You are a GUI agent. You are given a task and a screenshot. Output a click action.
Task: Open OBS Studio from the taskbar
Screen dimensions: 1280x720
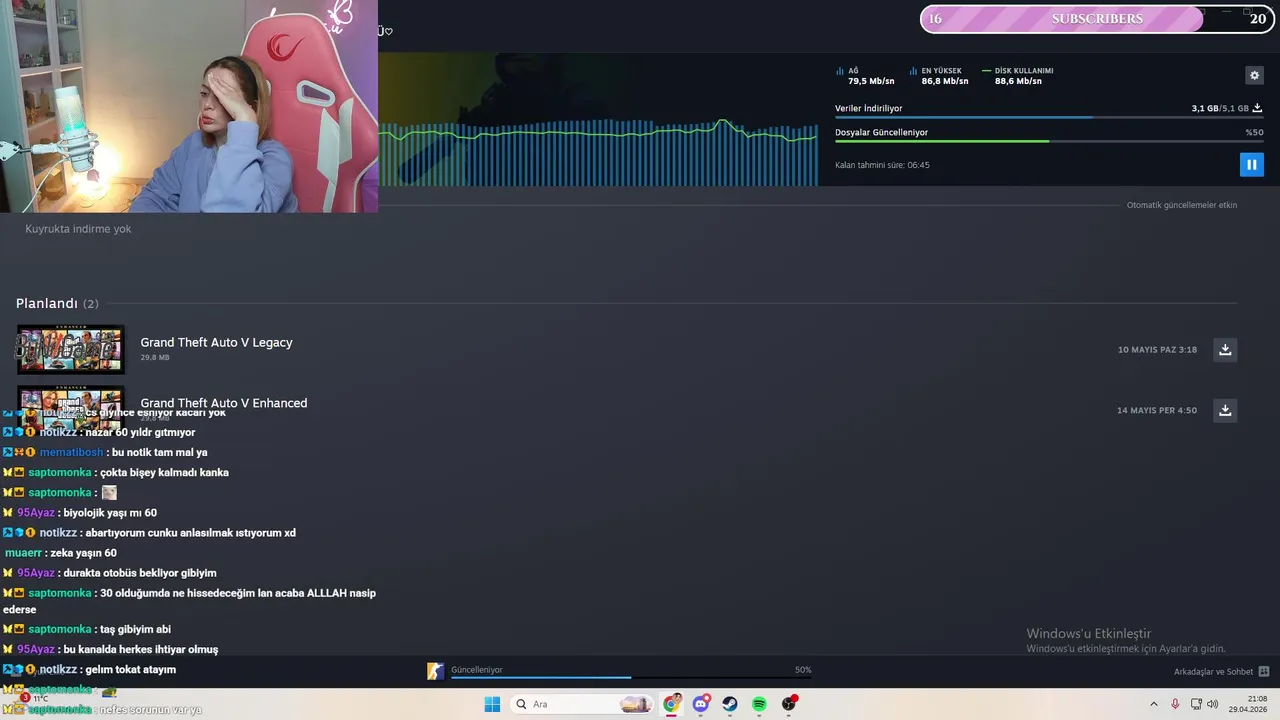point(789,704)
